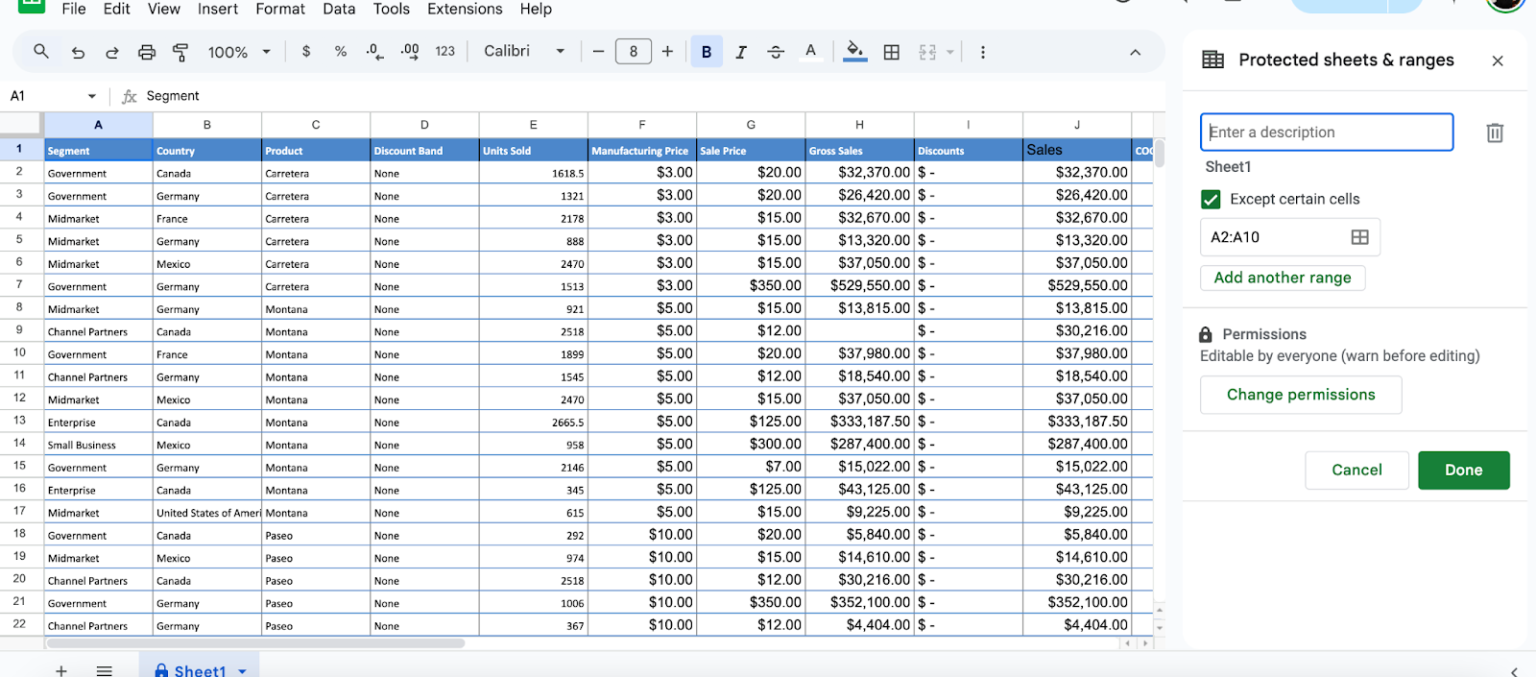The height and width of the screenshot is (677, 1536).
Task: Toggle italic formatting
Action: (741, 51)
